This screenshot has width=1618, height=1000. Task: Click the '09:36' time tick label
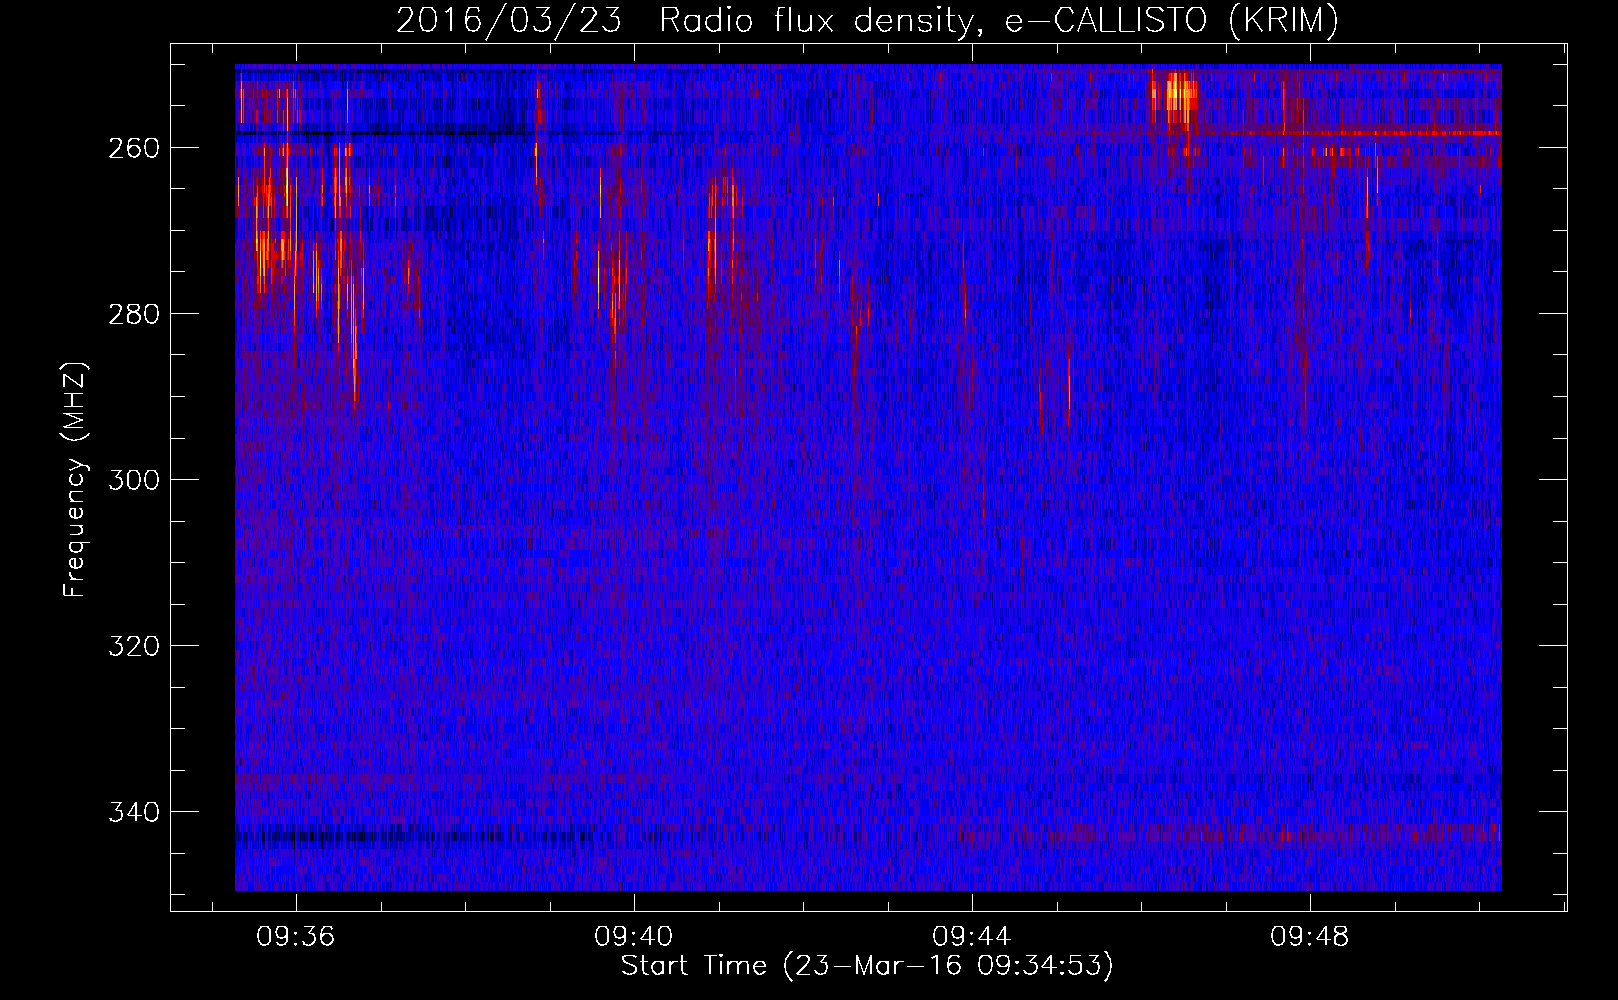pyautogui.click(x=296, y=937)
